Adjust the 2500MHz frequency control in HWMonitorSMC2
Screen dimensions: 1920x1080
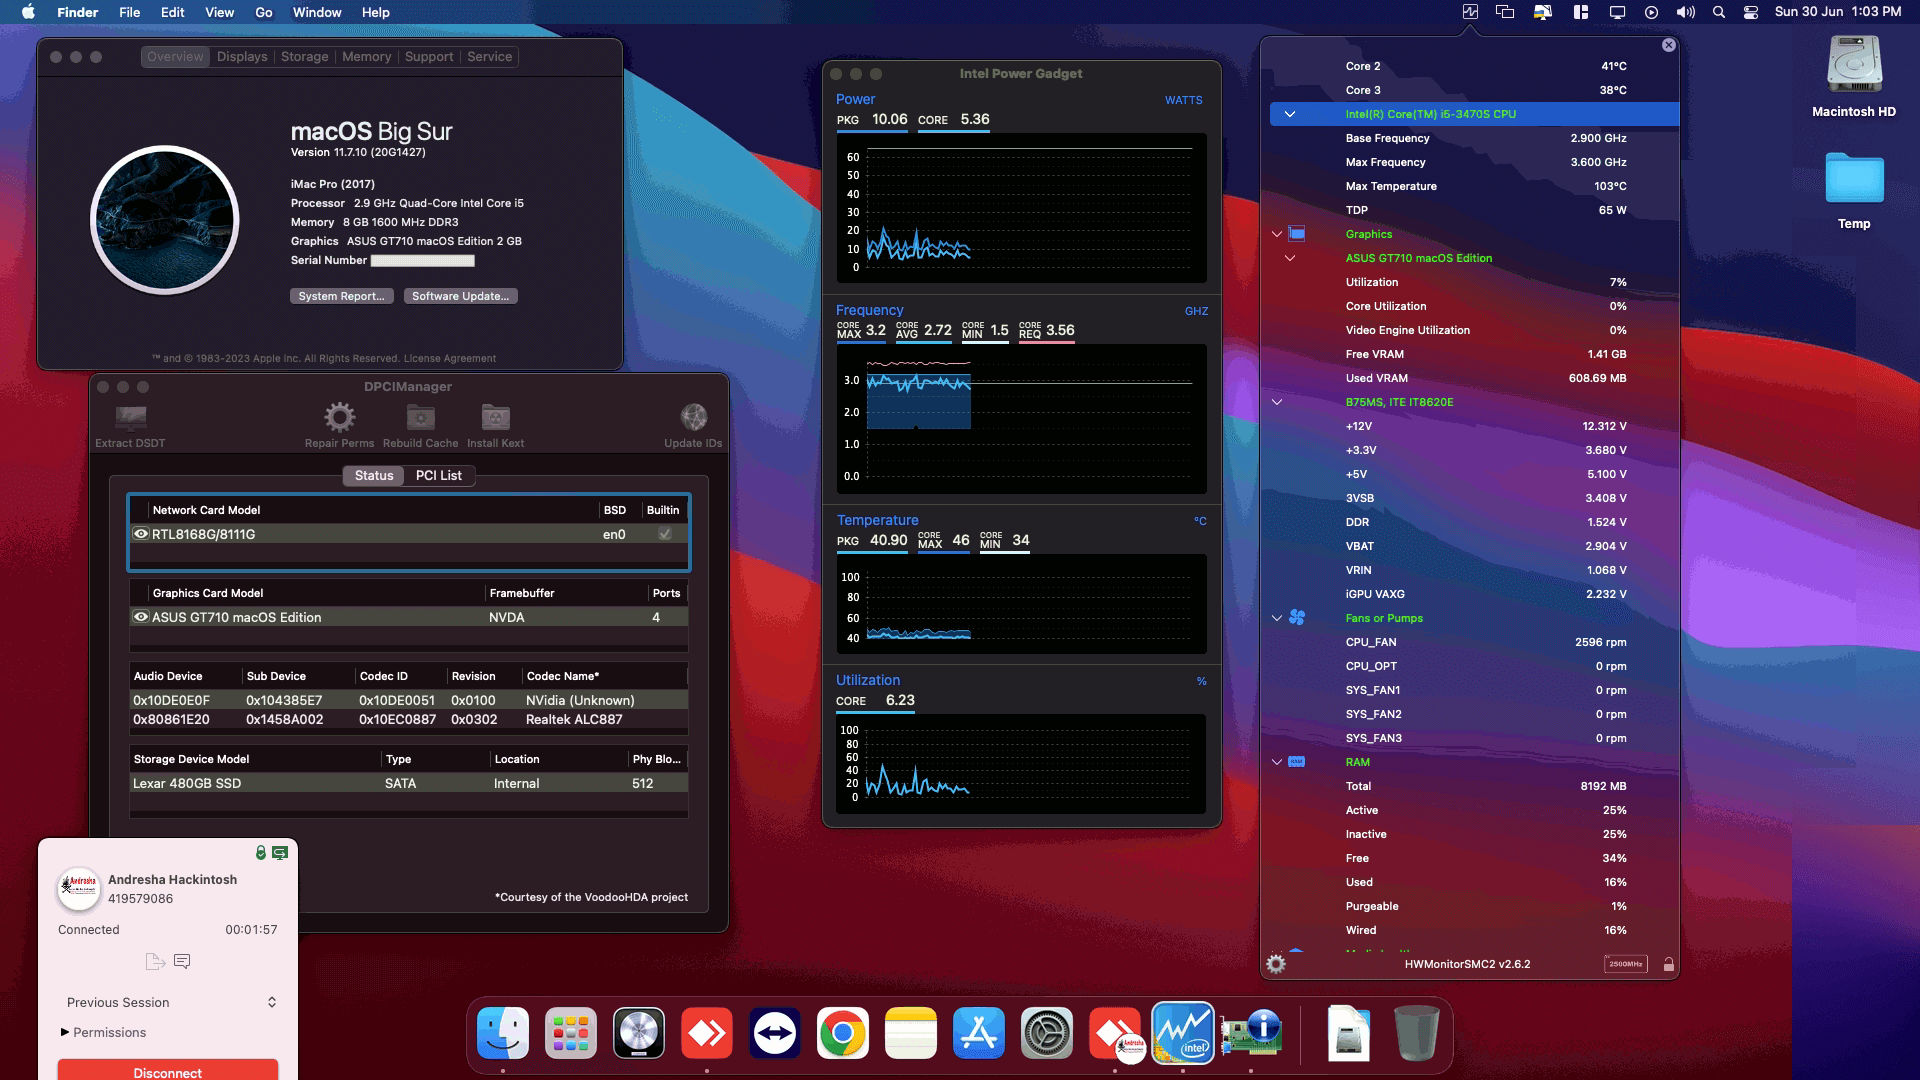point(1623,964)
